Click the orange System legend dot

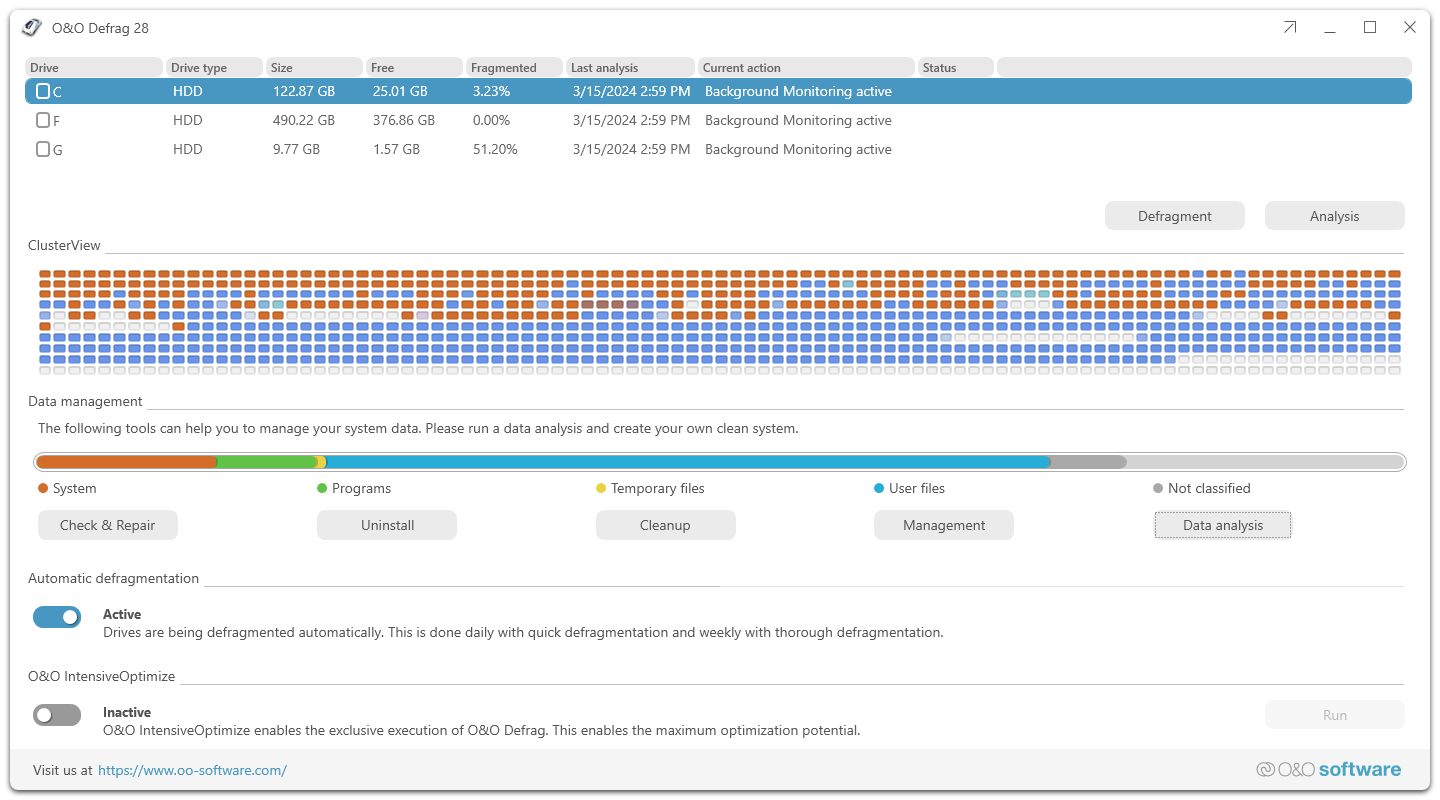[x=43, y=488]
